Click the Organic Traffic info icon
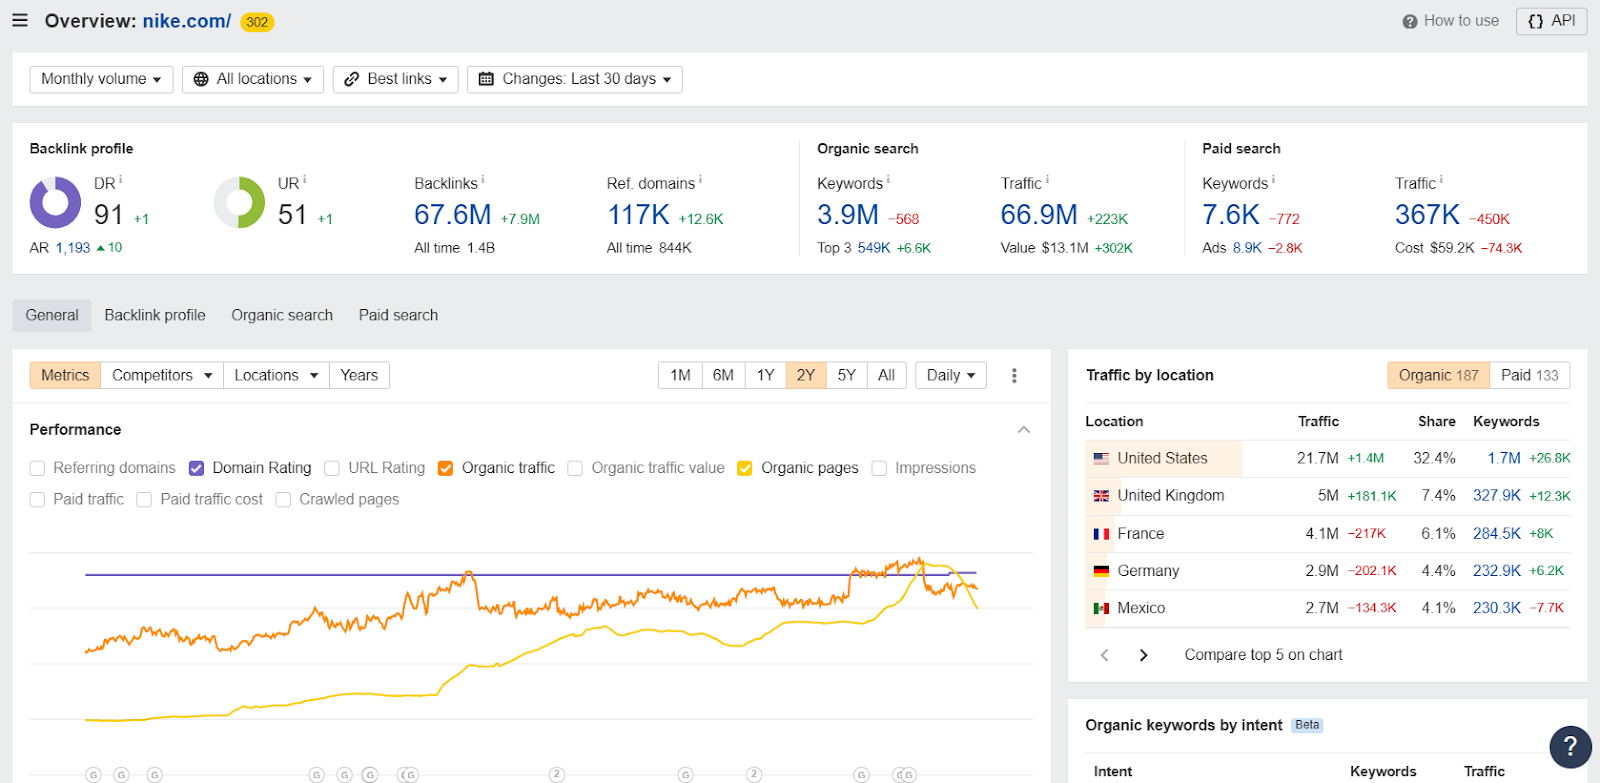Screen dimensions: 1600x783 tap(1047, 180)
